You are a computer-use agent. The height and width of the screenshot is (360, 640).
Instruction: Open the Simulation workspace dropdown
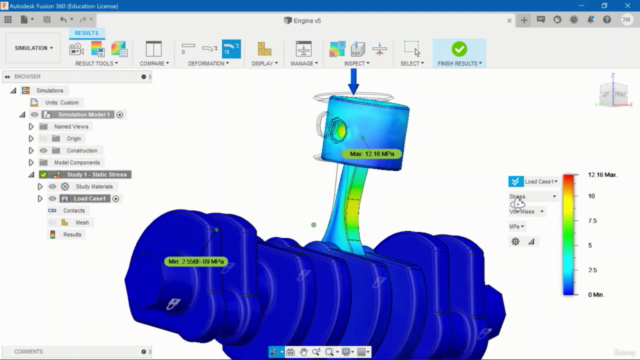33,48
